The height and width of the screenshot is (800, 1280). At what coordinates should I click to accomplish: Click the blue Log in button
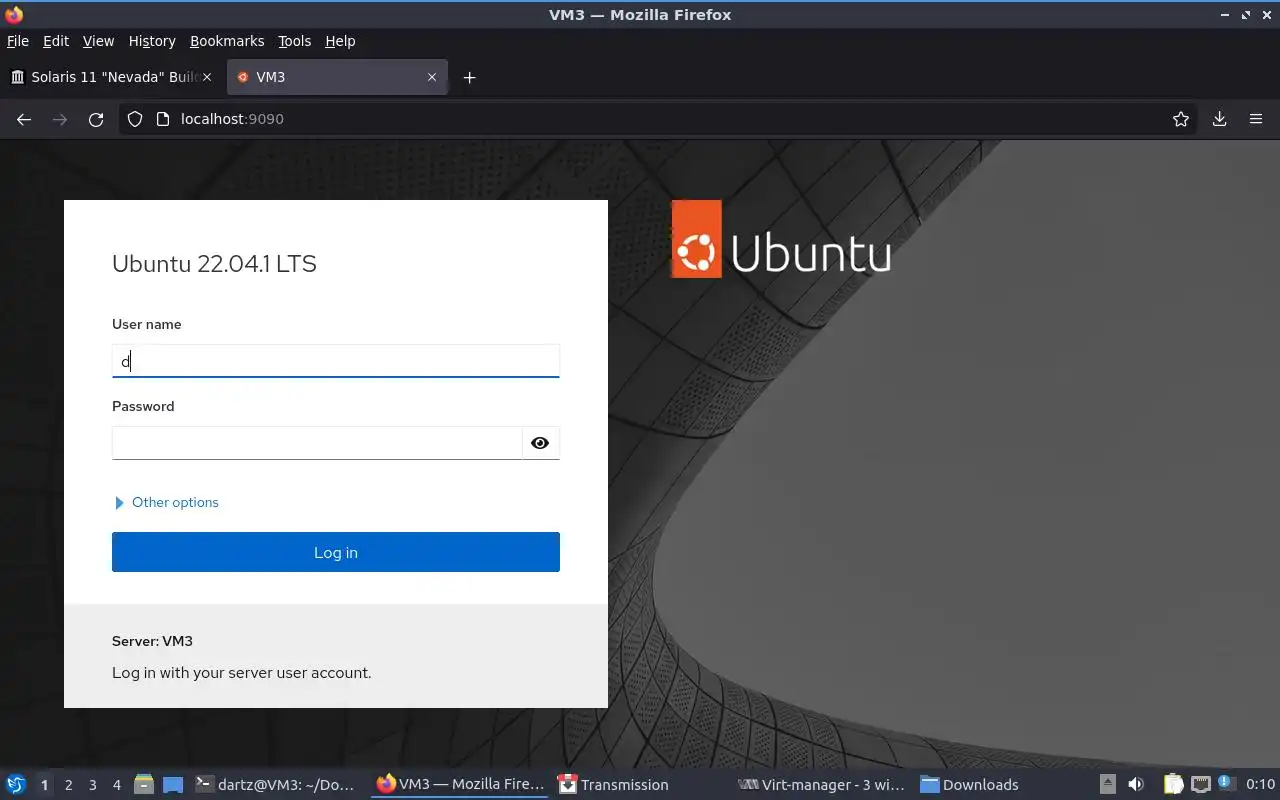[x=336, y=552]
